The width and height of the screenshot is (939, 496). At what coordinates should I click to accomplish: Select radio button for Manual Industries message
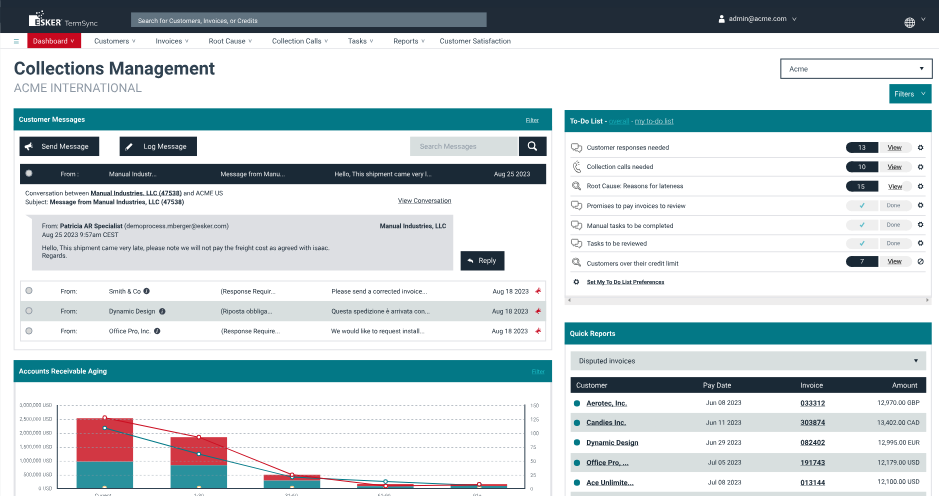pos(29,174)
